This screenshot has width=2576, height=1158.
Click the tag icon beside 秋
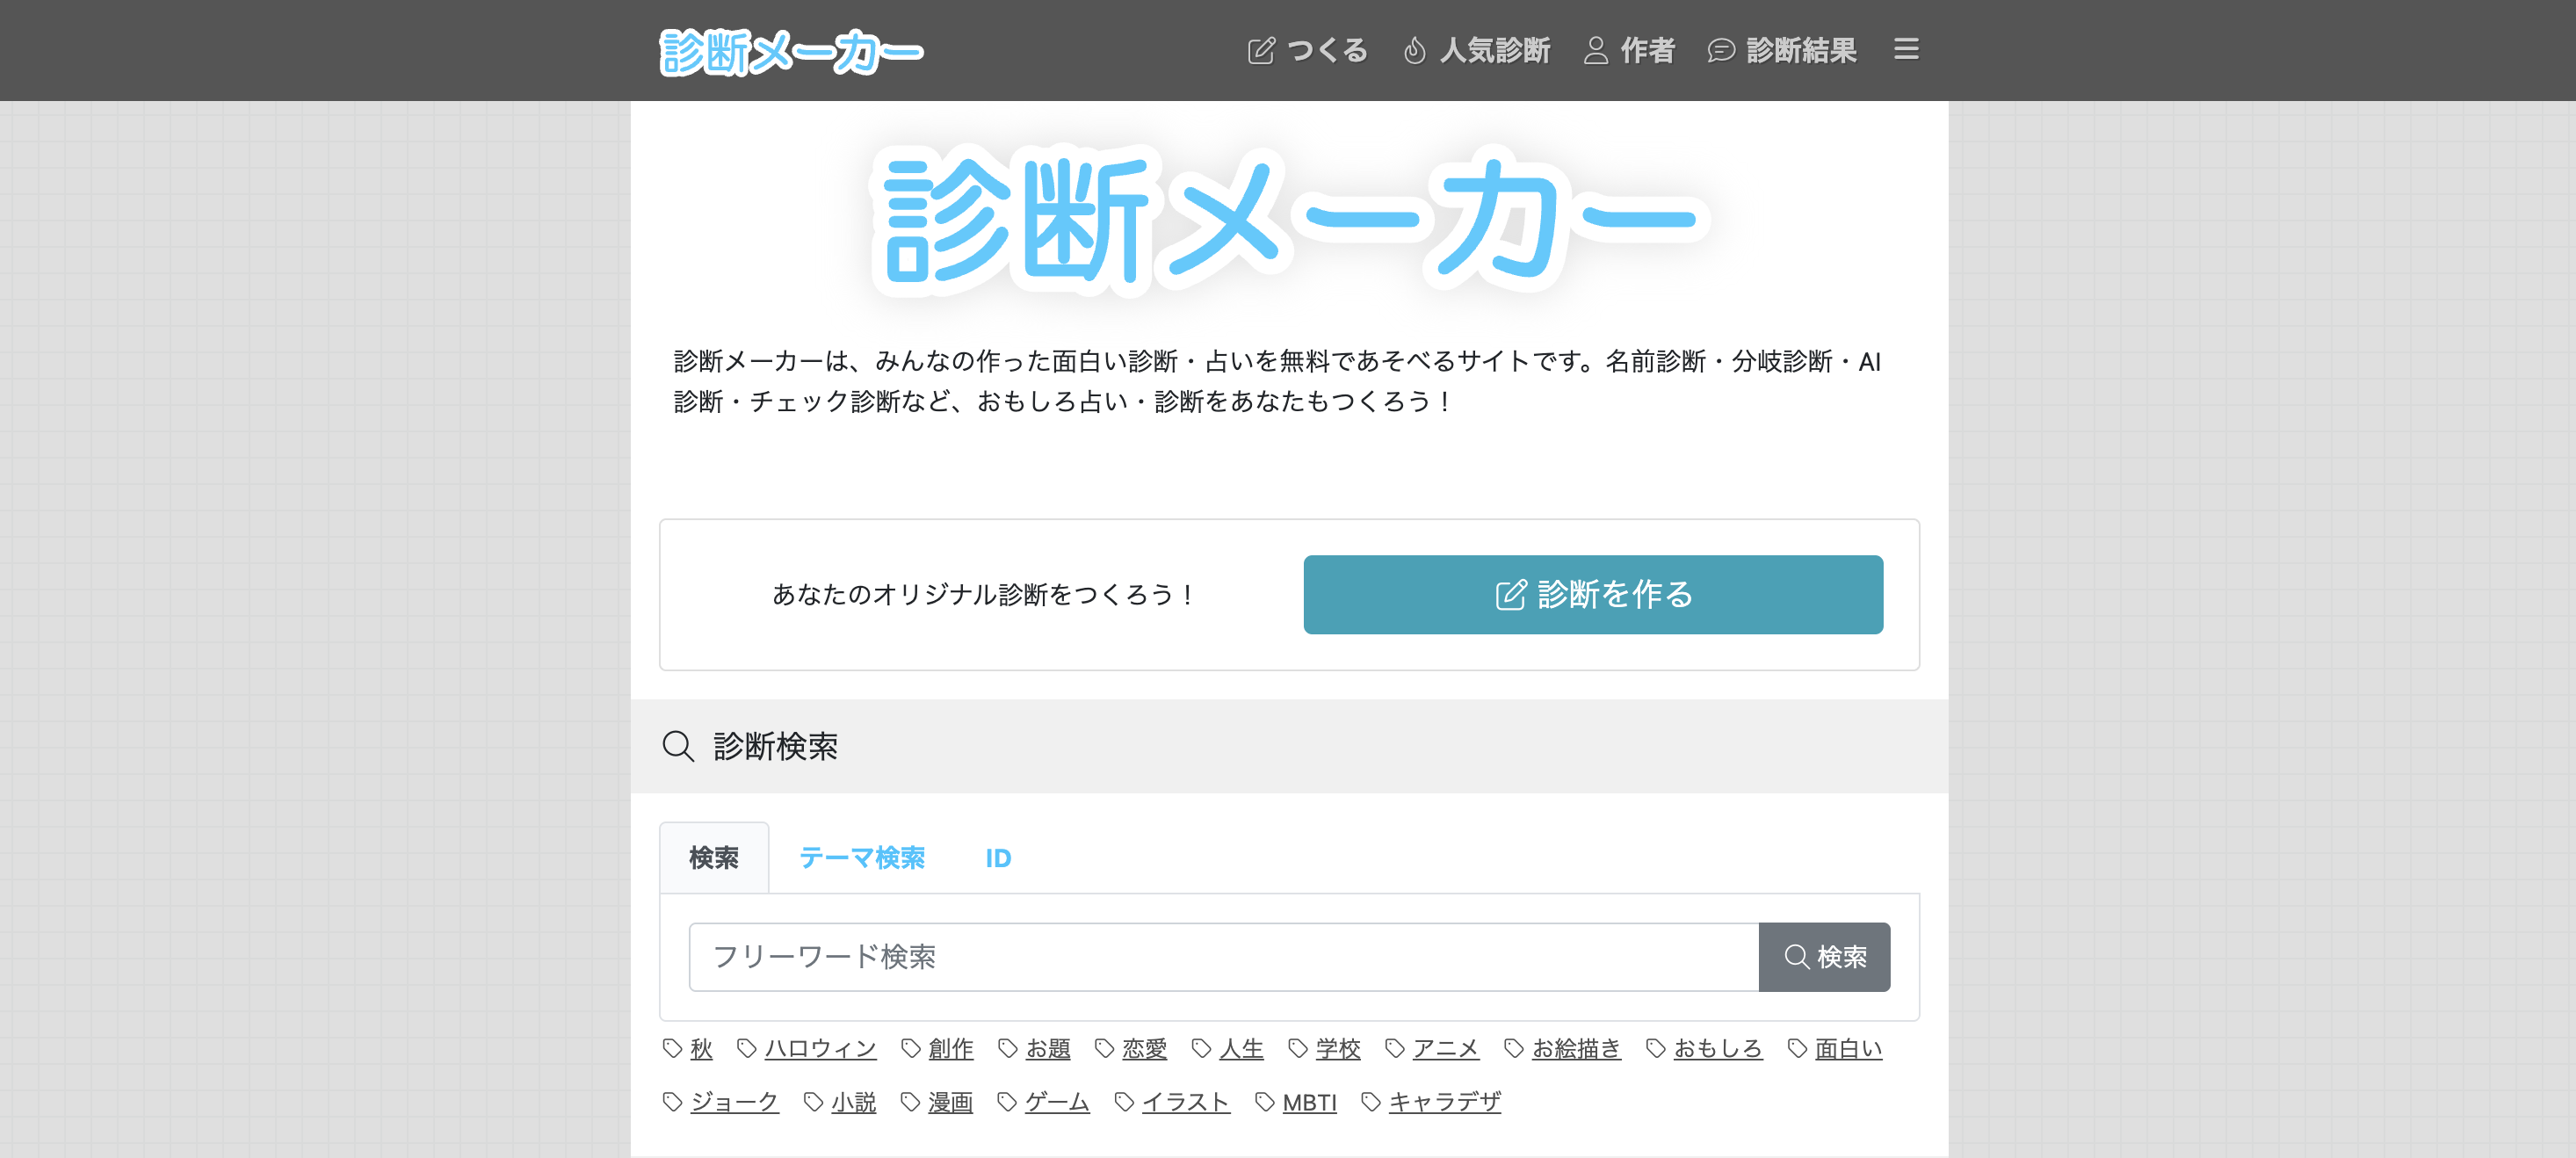672,1048
